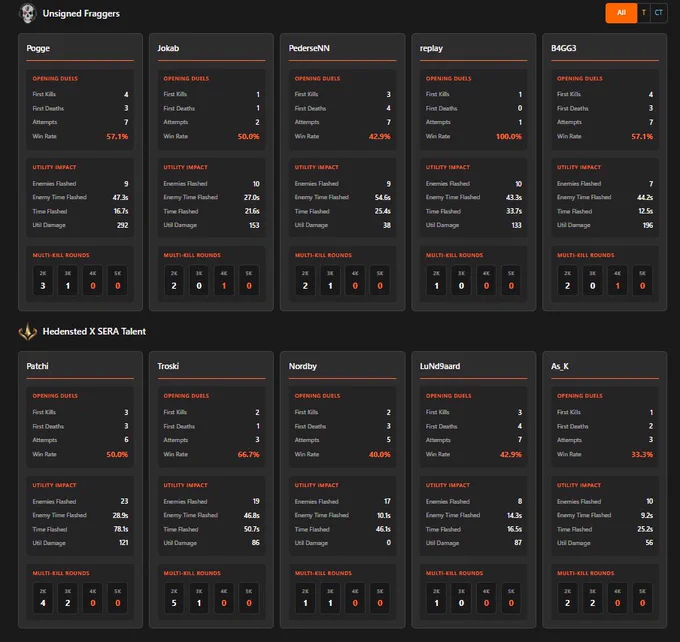Open the Unsigned Fraggers team name
Screen dimensions: 680x642
(81, 13)
